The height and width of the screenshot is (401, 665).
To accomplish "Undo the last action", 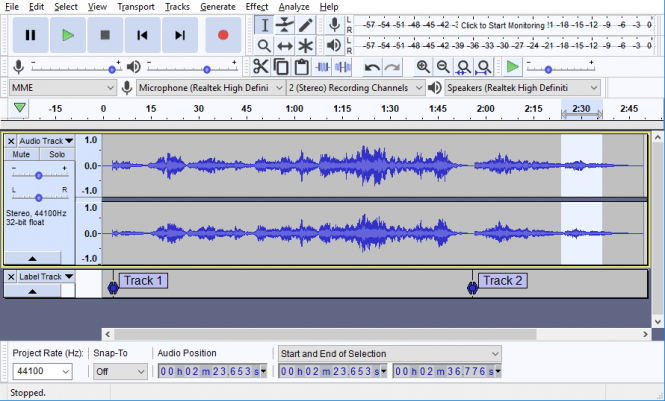I will pyautogui.click(x=372, y=67).
